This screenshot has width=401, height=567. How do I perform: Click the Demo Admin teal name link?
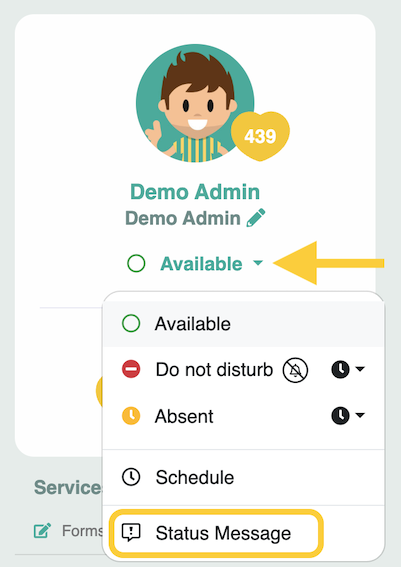click(195, 192)
